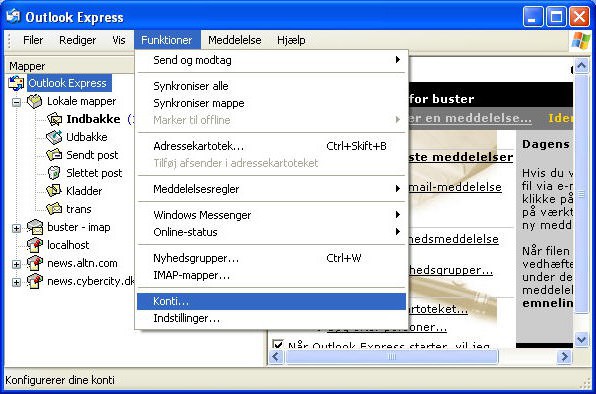Click the adressekartoteket link in the start page
The height and width of the screenshot is (394, 596).
(x=438, y=309)
